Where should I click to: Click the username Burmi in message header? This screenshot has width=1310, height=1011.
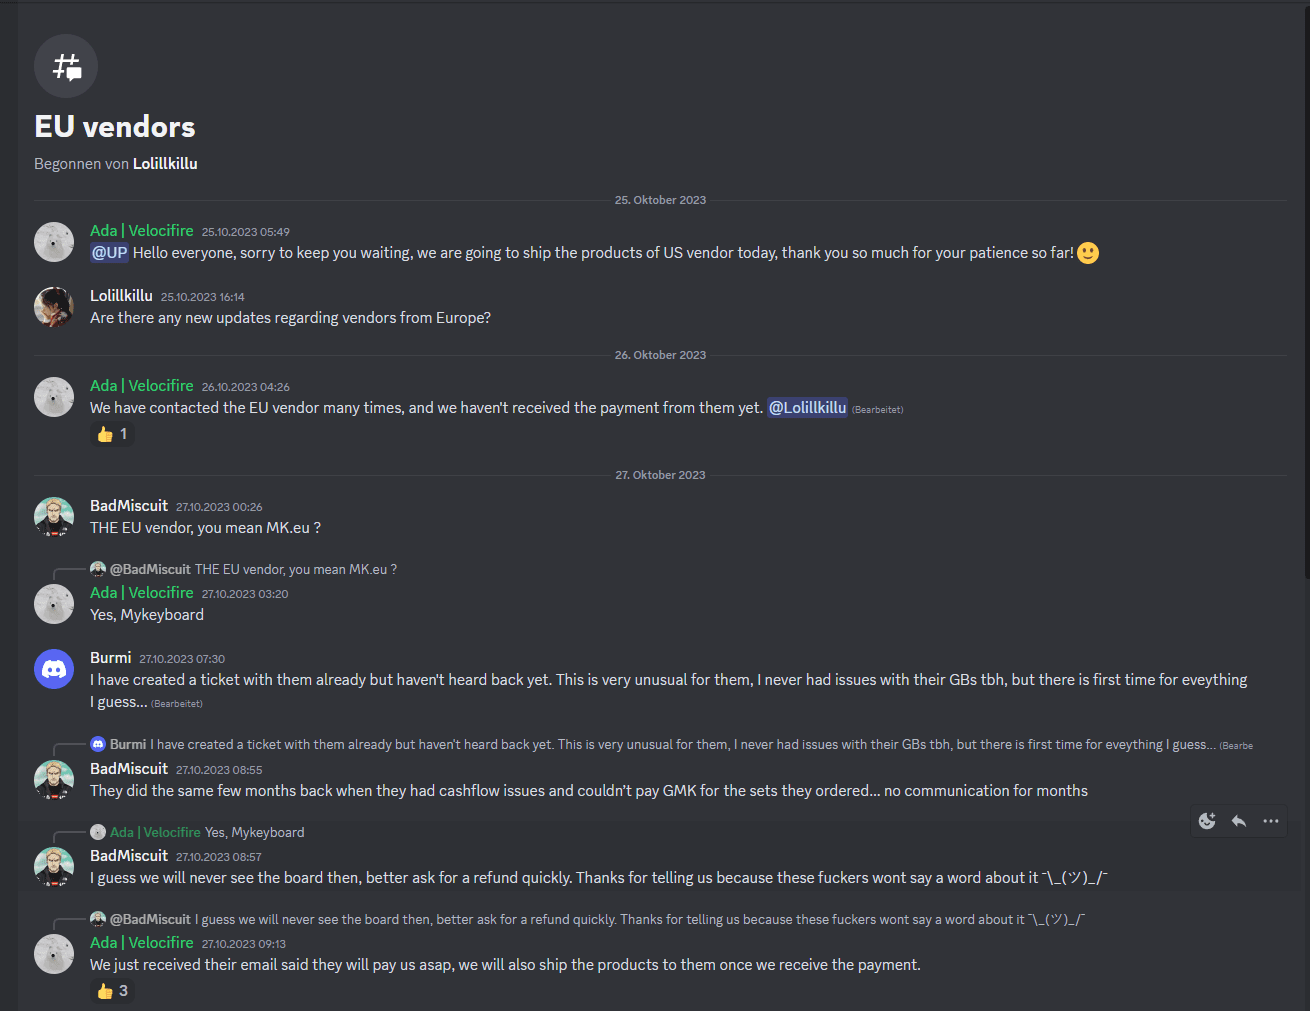pos(110,658)
